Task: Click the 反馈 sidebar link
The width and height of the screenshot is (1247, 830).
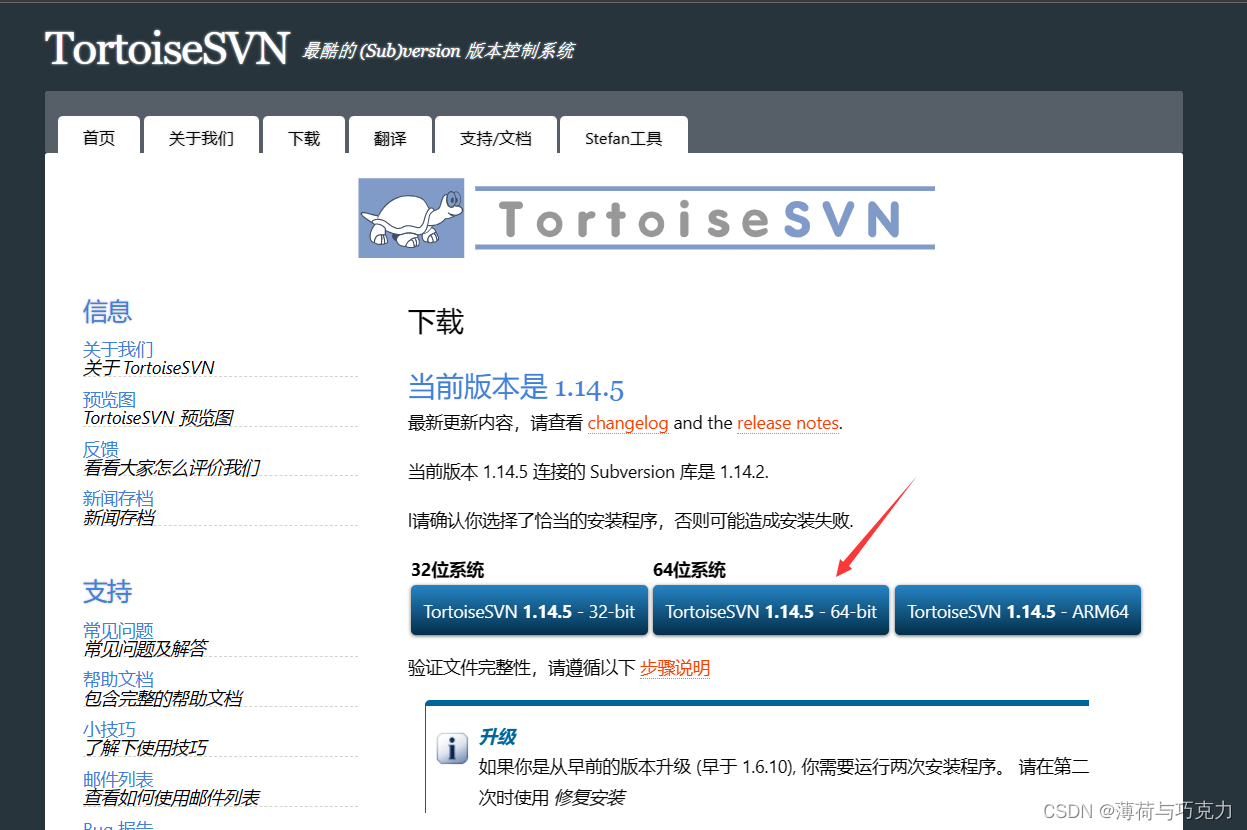Action: [x=101, y=449]
